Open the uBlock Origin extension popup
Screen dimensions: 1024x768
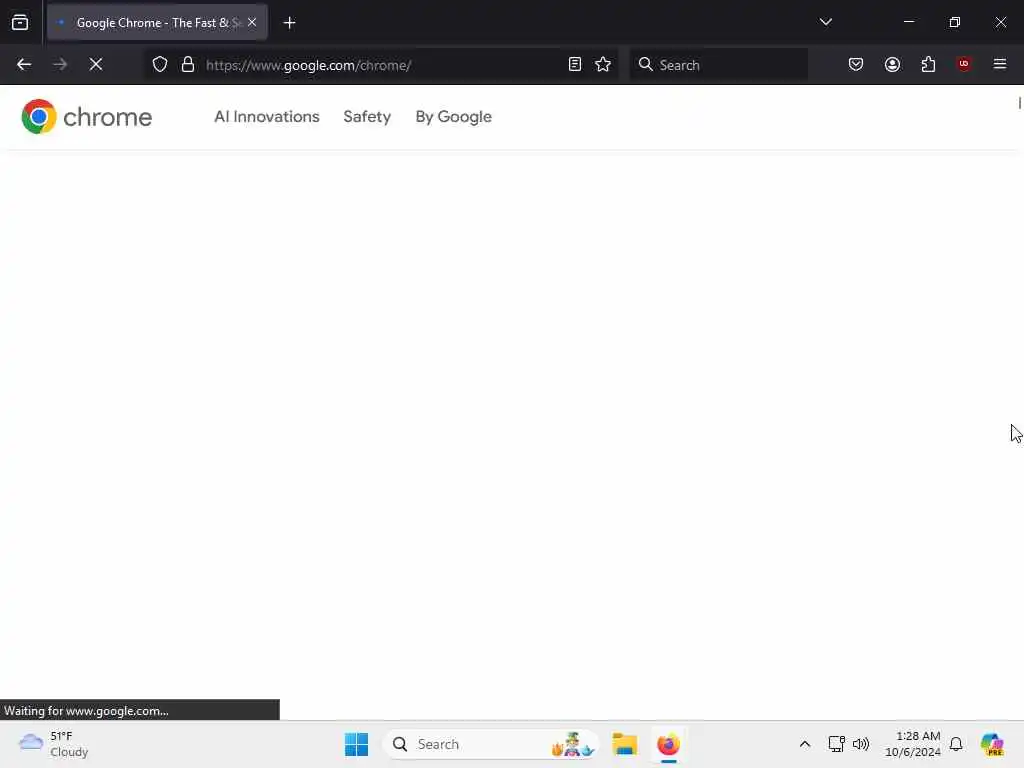point(964,64)
